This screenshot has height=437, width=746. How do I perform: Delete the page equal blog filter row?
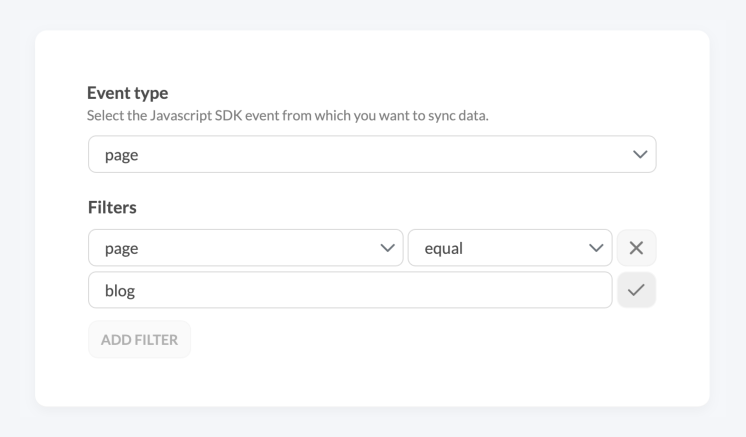(636, 248)
